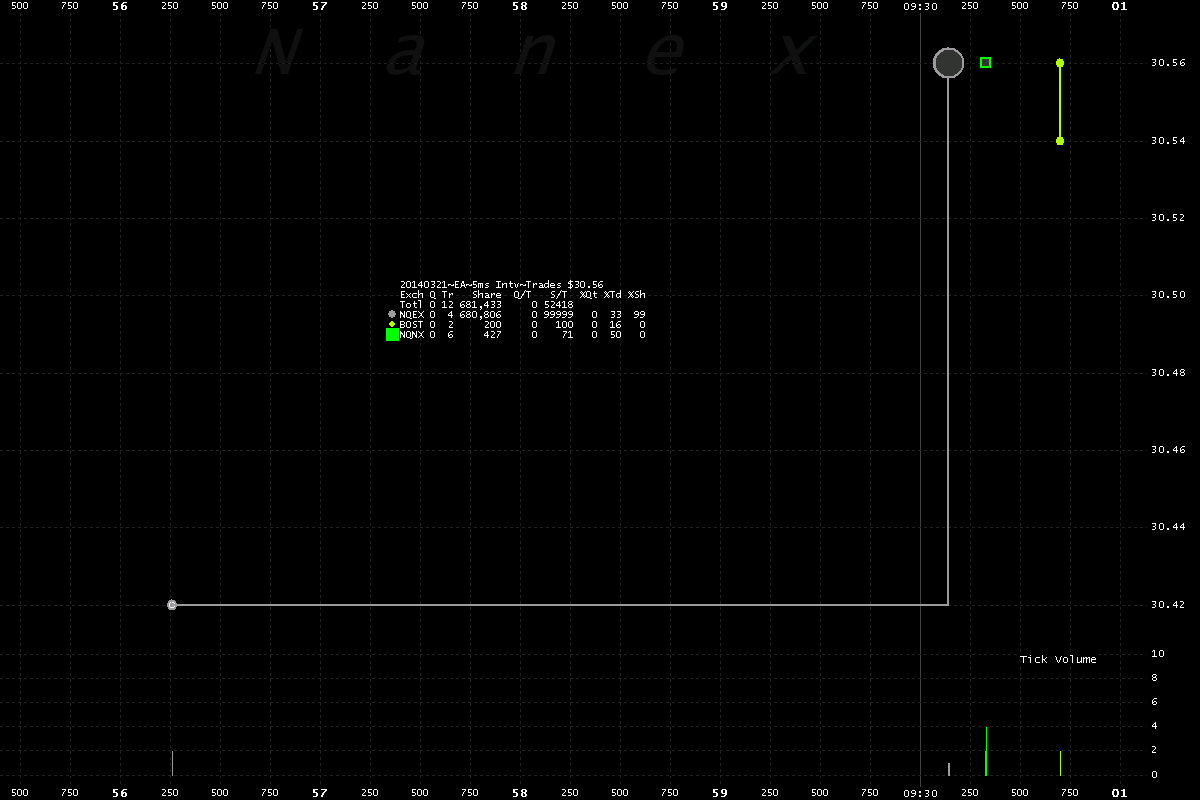Click the 30.48 price axis label
The image size is (1200, 800).
click(1167, 373)
